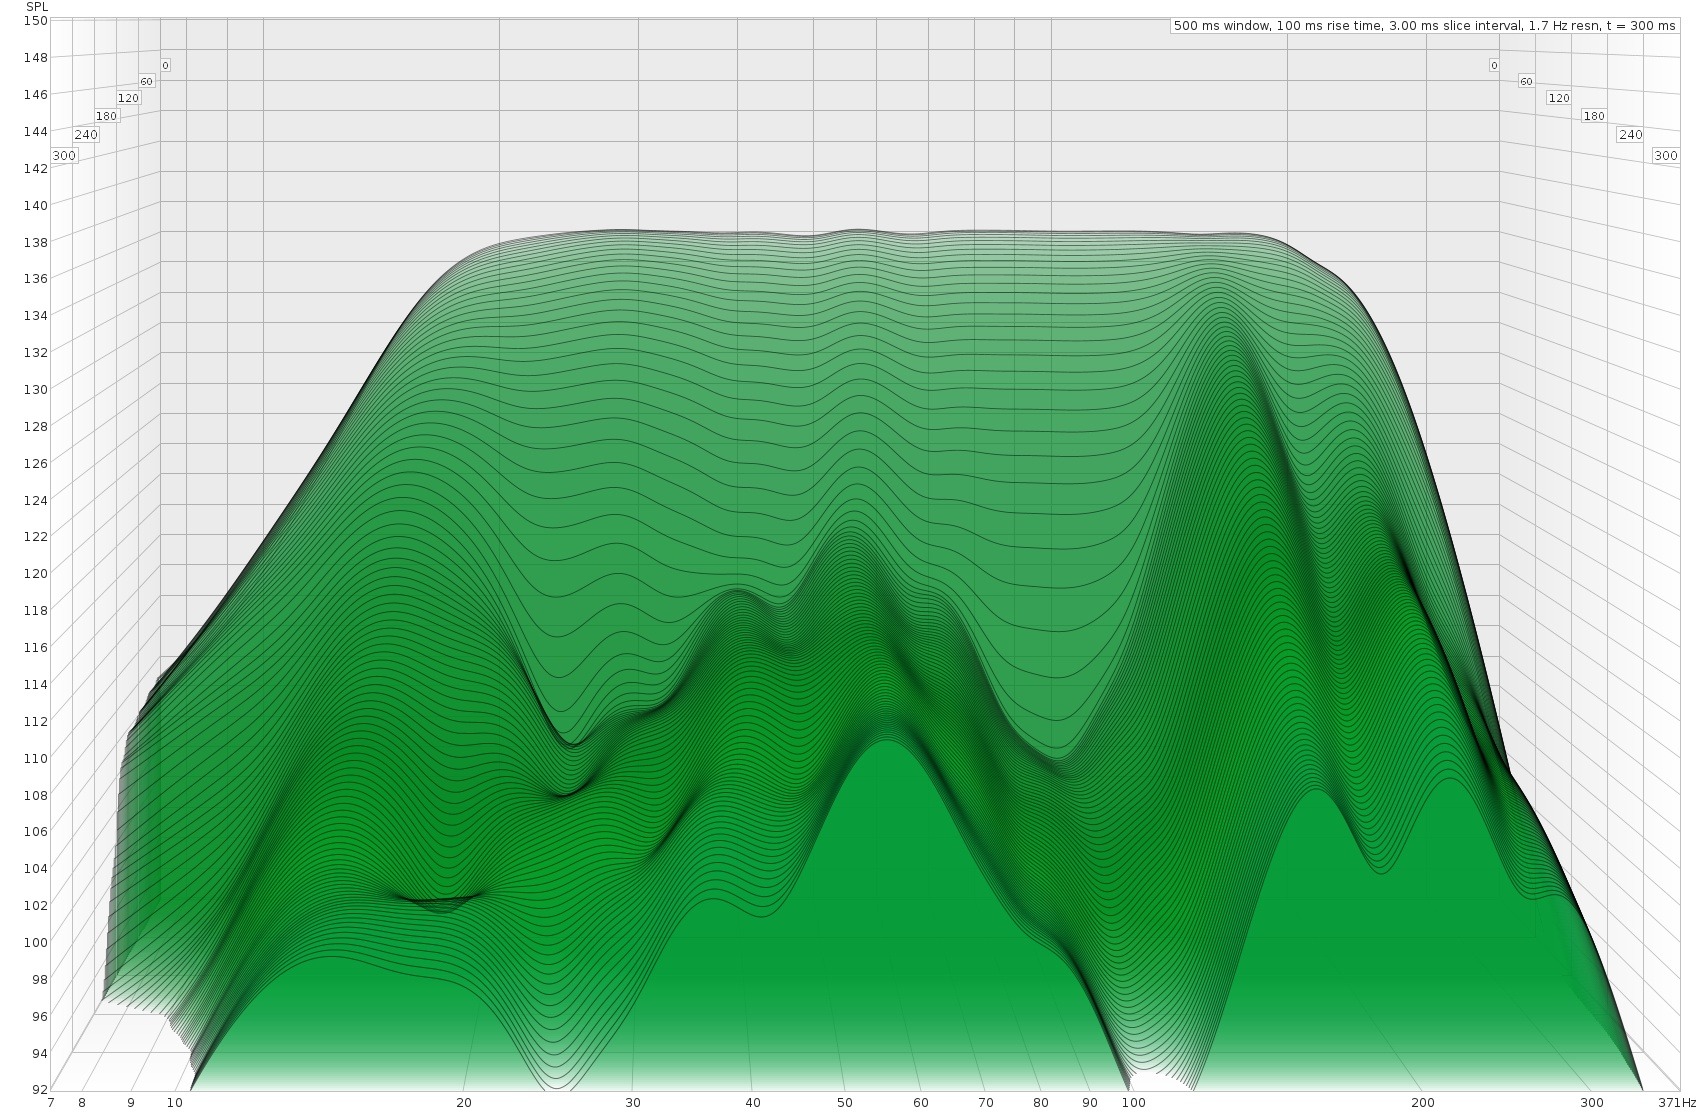This screenshot has height=1115, width=1705.
Task: Click the 134 dB label on the SPL axis
Action: 36,316
